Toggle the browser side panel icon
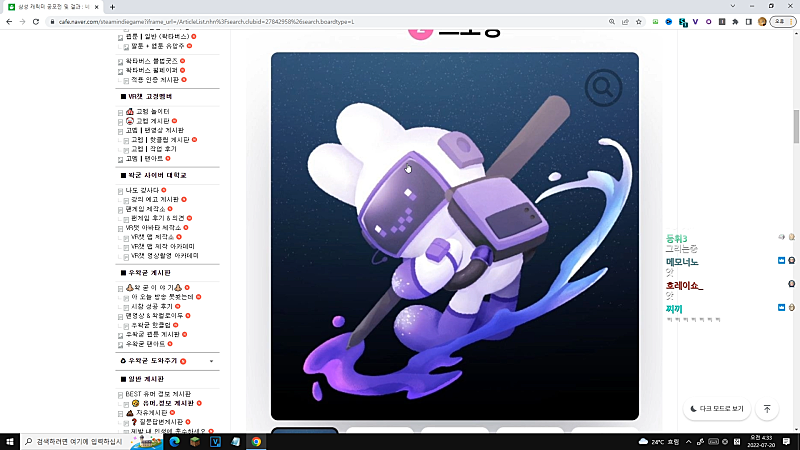 [x=748, y=22]
